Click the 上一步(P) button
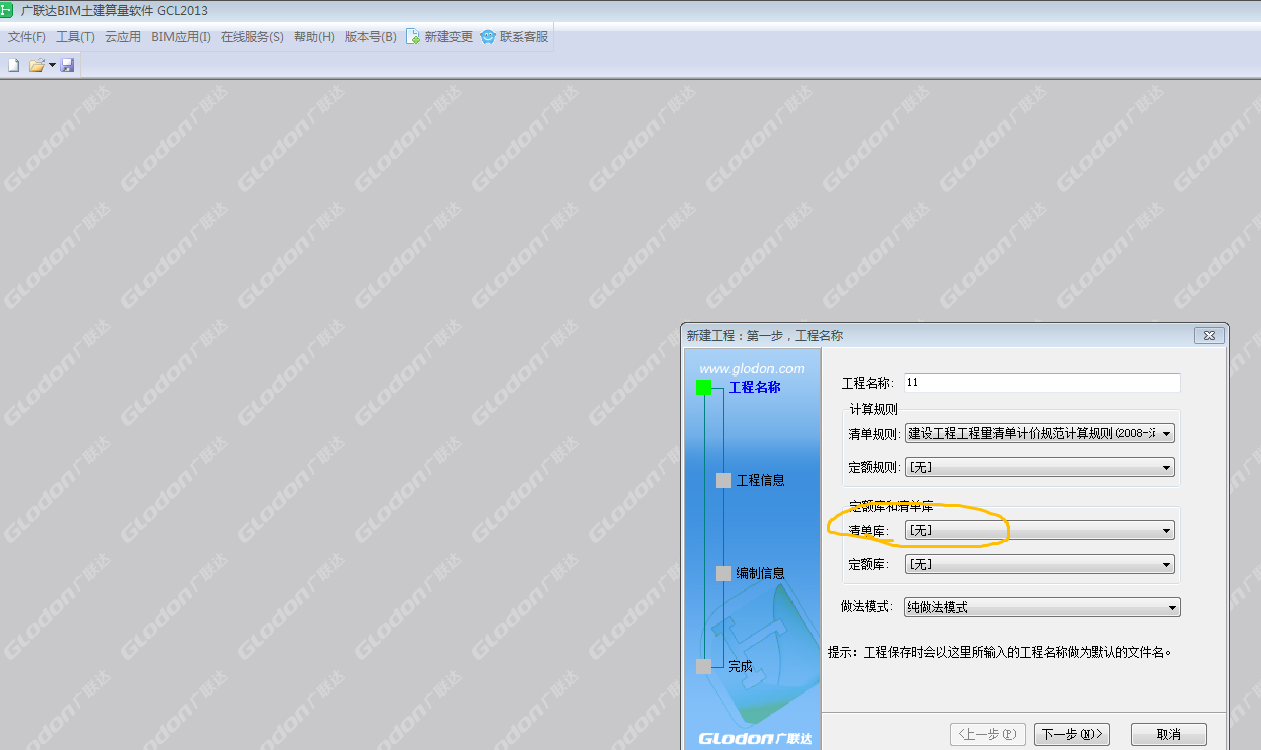 987,734
